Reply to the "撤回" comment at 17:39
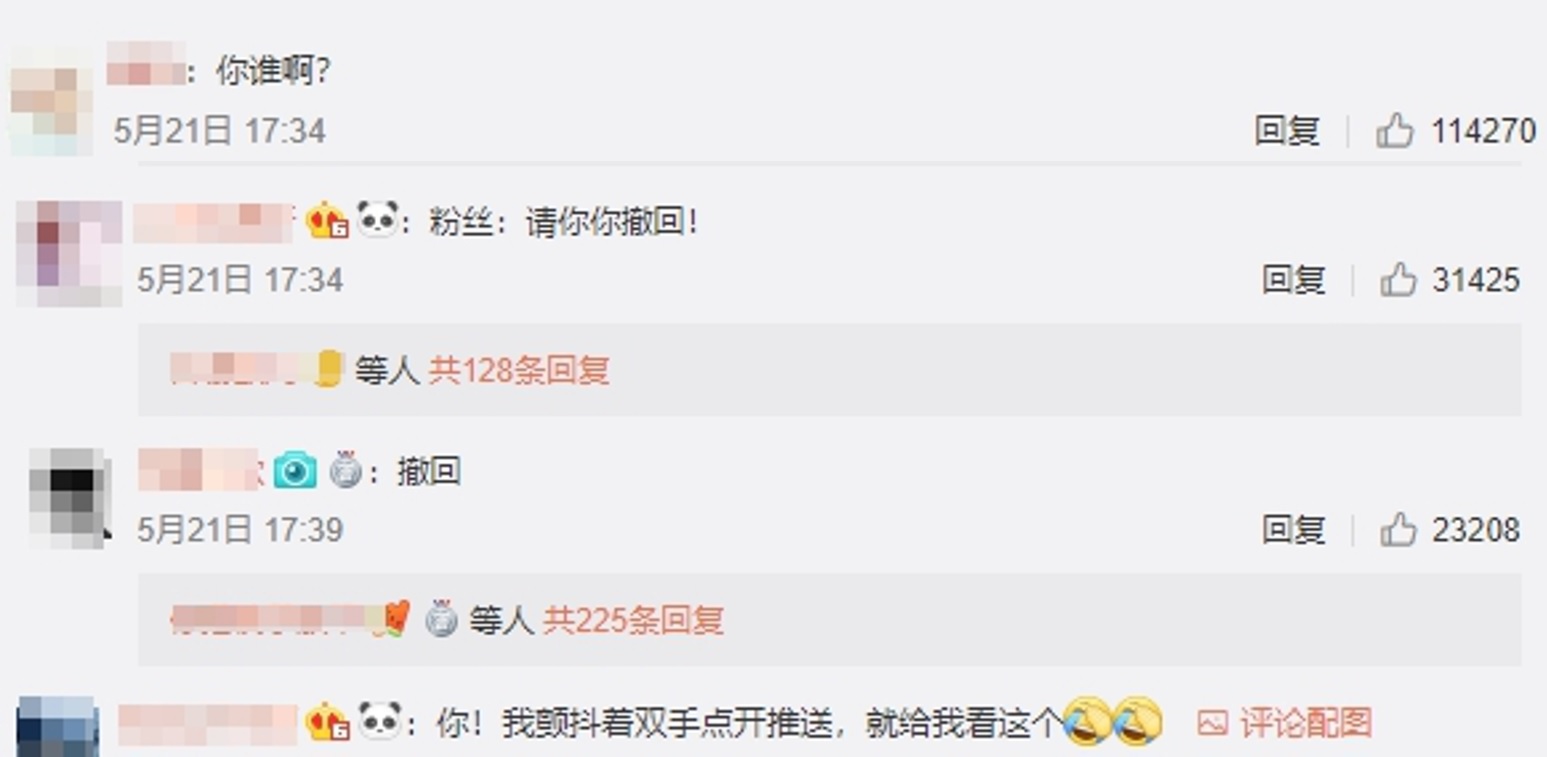The width and height of the screenshot is (1547, 757). [x=1294, y=530]
